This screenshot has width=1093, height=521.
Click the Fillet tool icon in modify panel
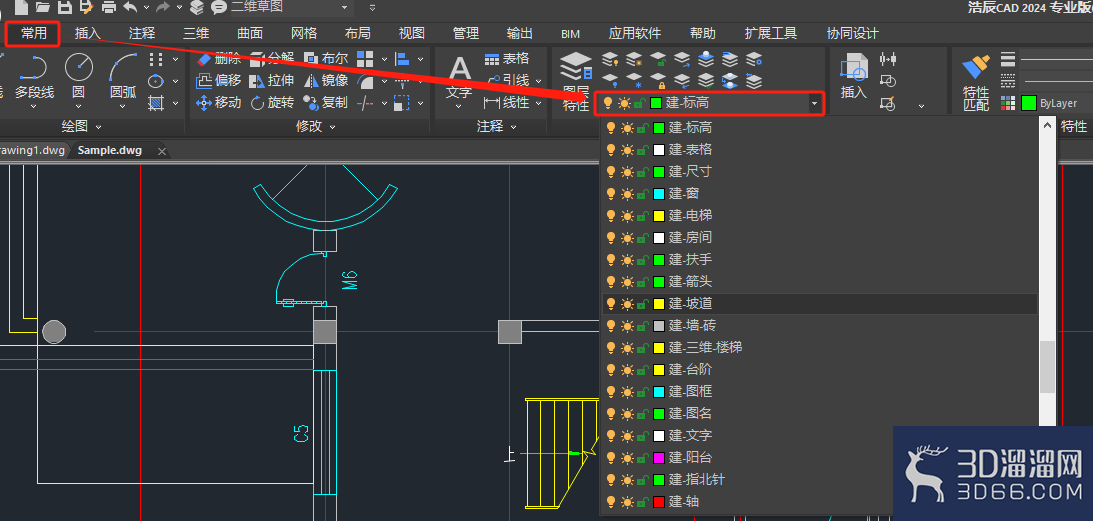365,81
